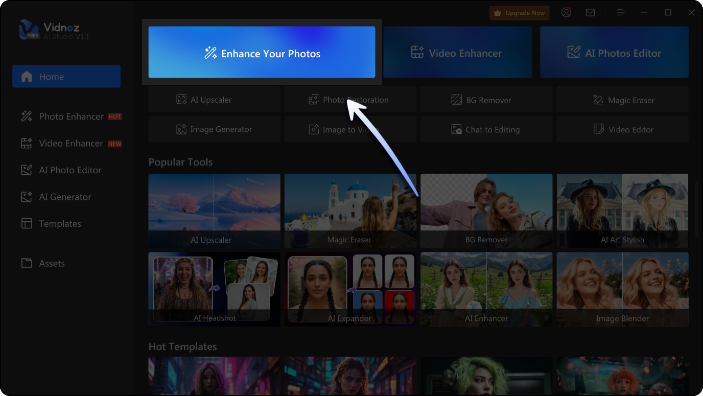Image resolution: width=703 pixels, height=396 pixels.
Task: Click the Image to Video button icon
Action: (x=314, y=129)
